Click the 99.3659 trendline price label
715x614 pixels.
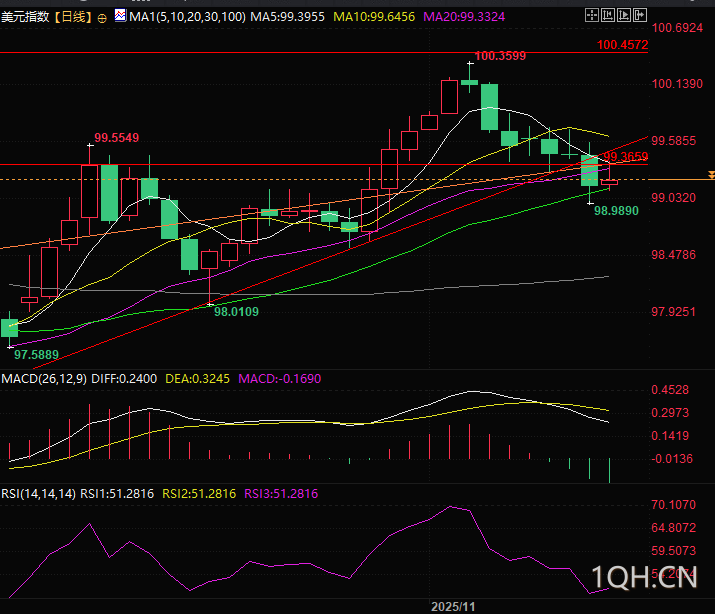coord(625,157)
